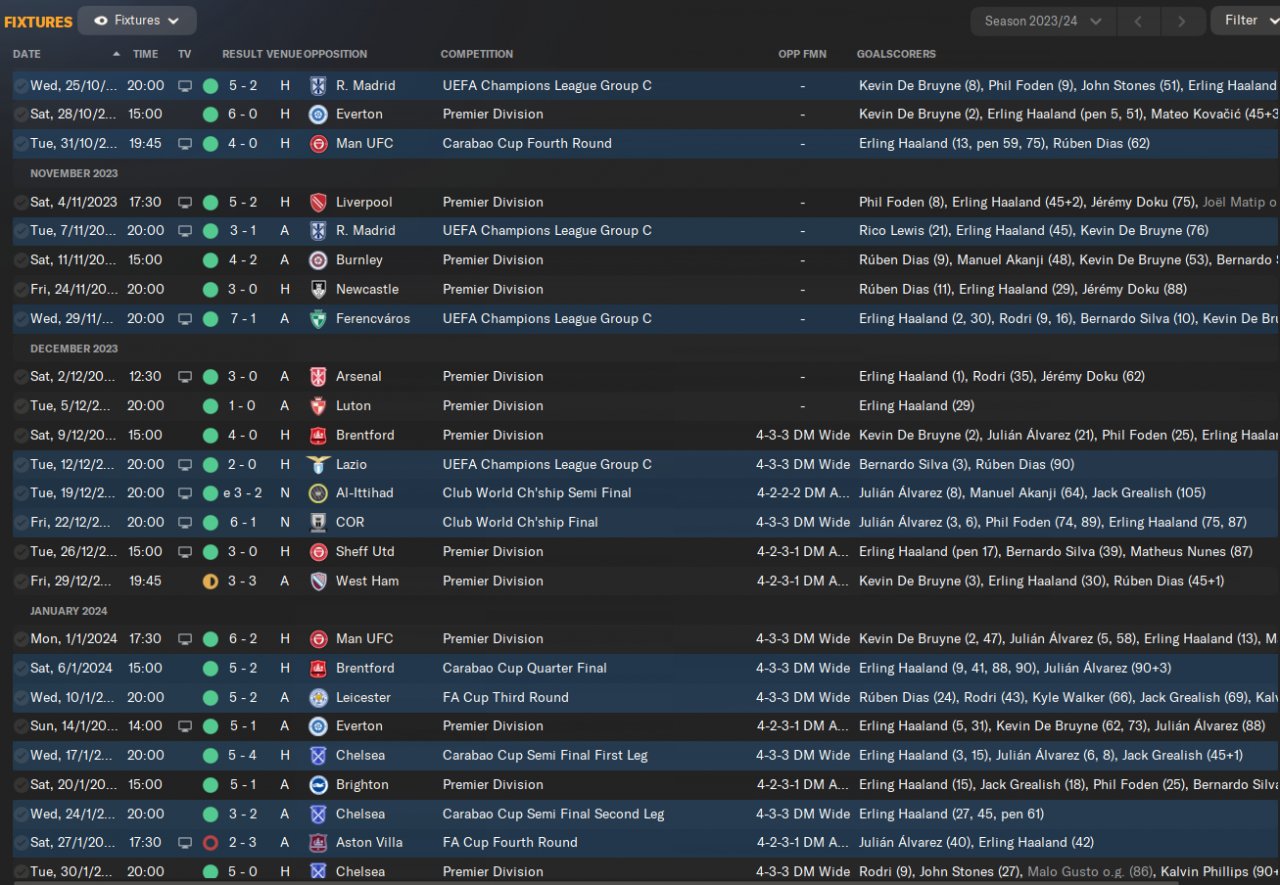This screenshot has height=885, width=1280.
Task: Click the Chelsea name in the 5 - 4 row
Action: pos(360,756)
